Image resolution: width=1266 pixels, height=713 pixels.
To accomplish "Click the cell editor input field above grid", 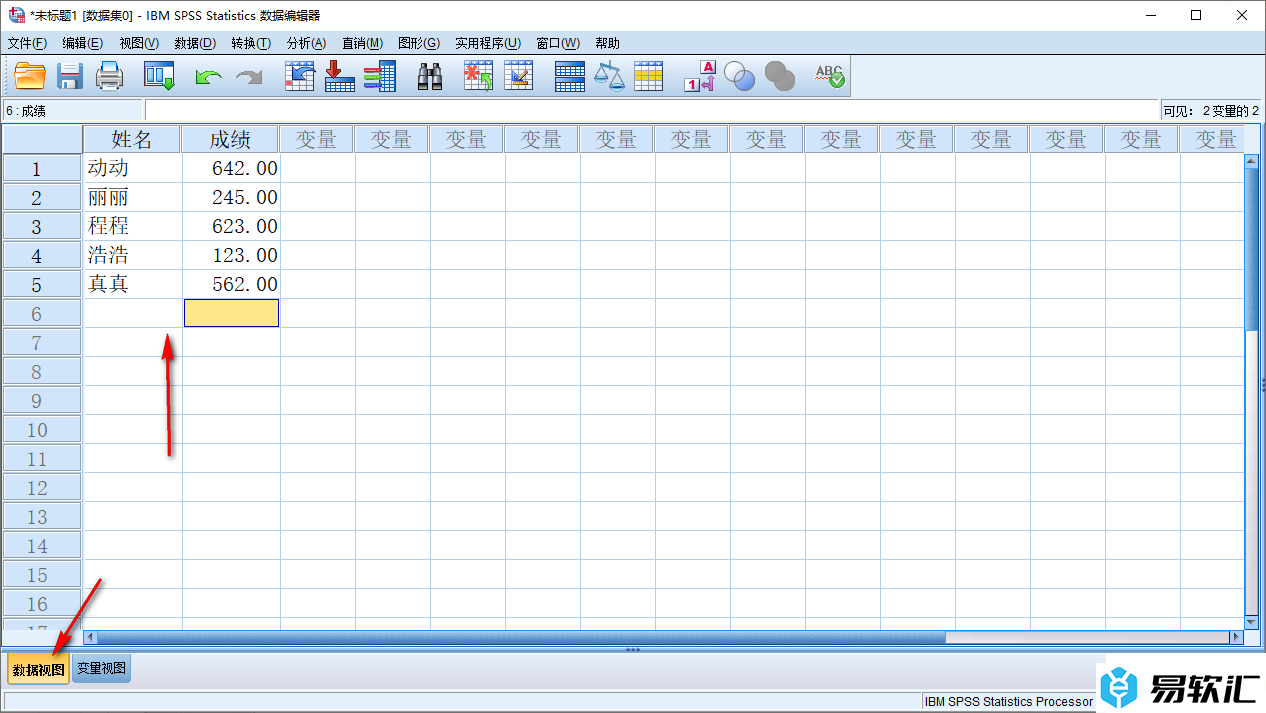I will 651,110.
